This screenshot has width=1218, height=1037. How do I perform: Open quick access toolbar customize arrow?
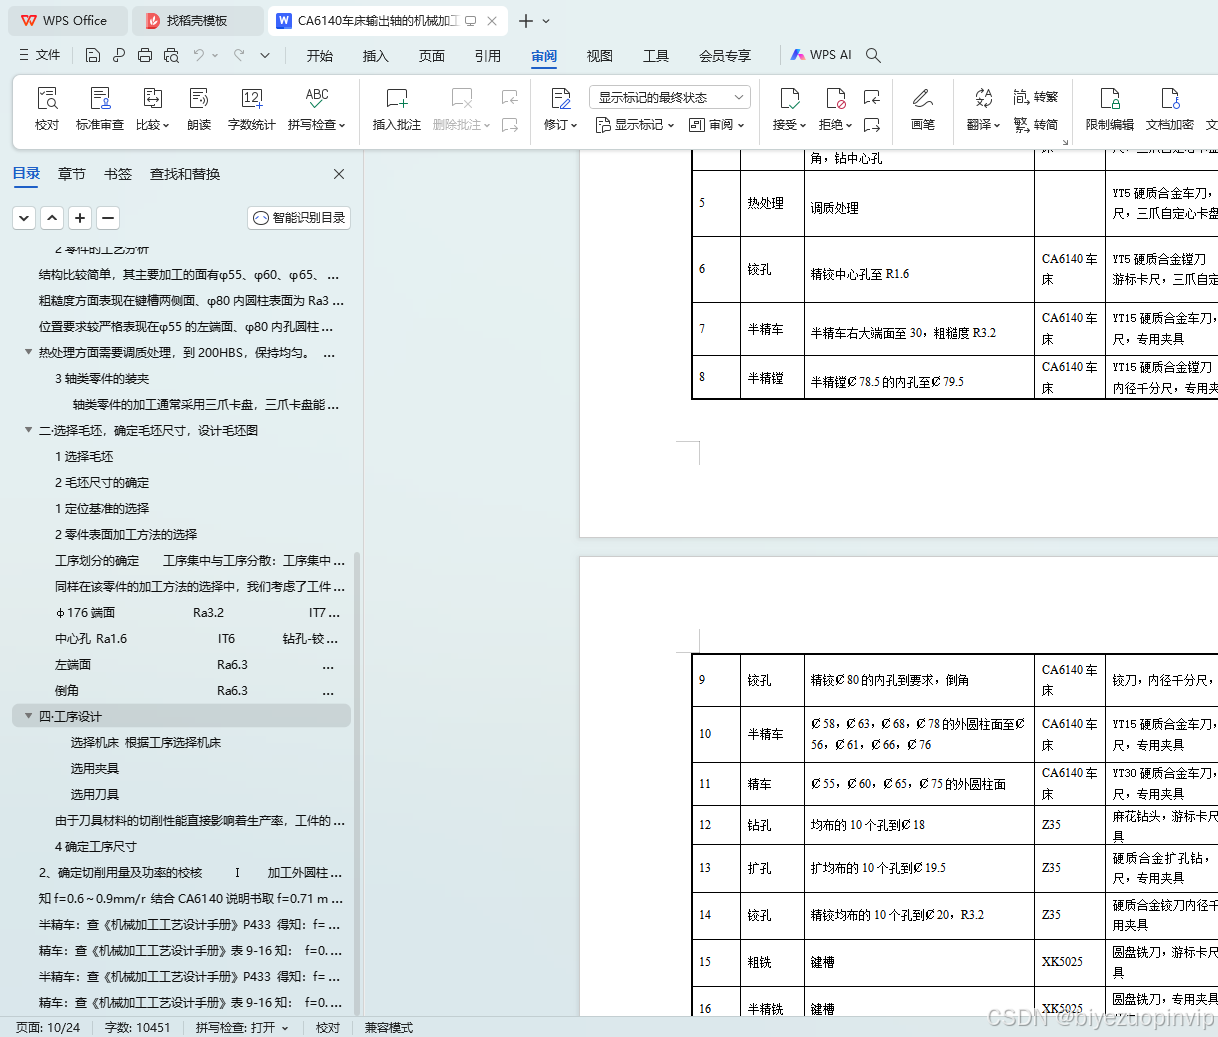[x=265, y=55]
